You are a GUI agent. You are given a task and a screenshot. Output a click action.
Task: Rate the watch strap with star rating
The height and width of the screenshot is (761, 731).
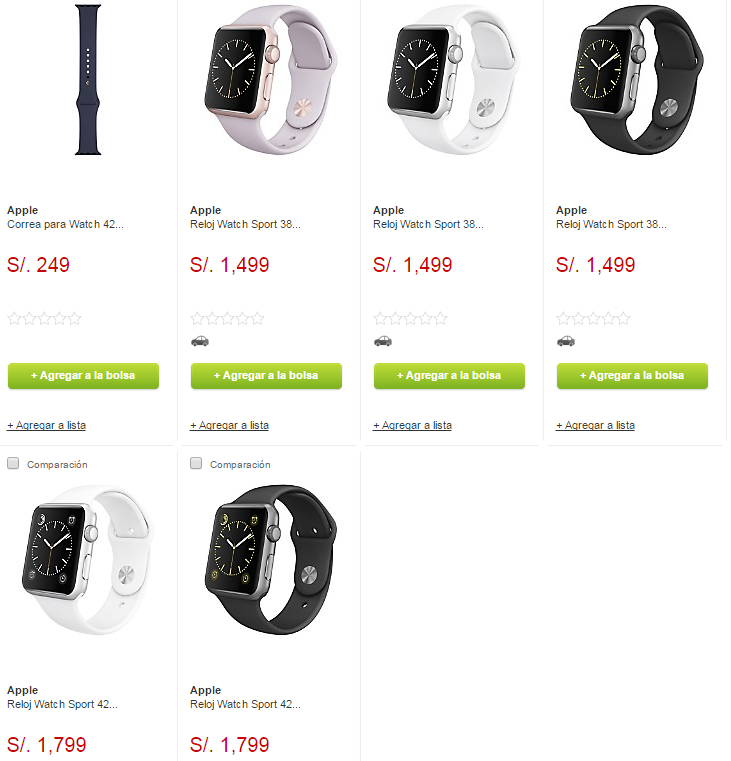click(x=44, y=318)
